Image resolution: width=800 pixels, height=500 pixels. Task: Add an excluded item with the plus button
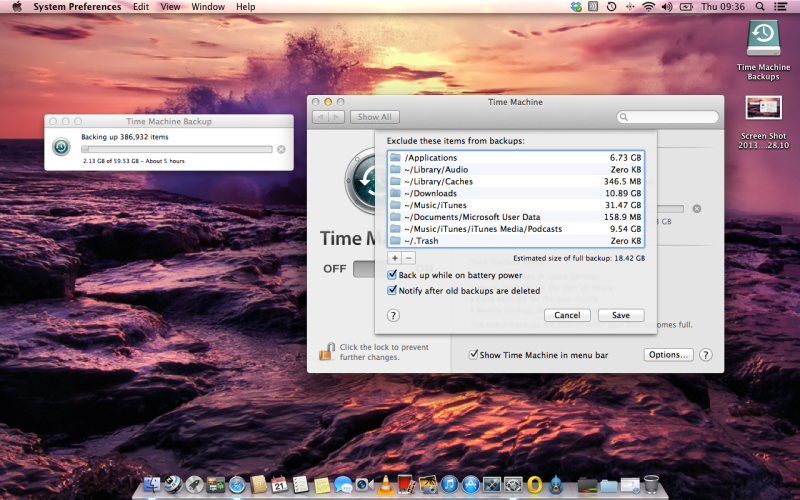[395, 258]
